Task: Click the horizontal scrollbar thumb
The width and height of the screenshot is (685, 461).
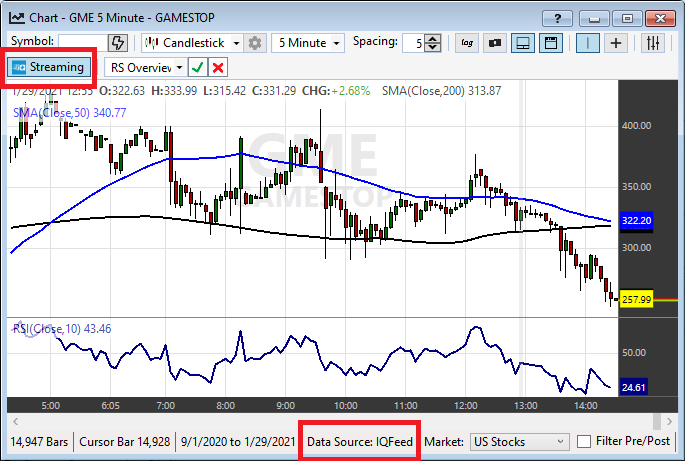Action: pos(657,421)
